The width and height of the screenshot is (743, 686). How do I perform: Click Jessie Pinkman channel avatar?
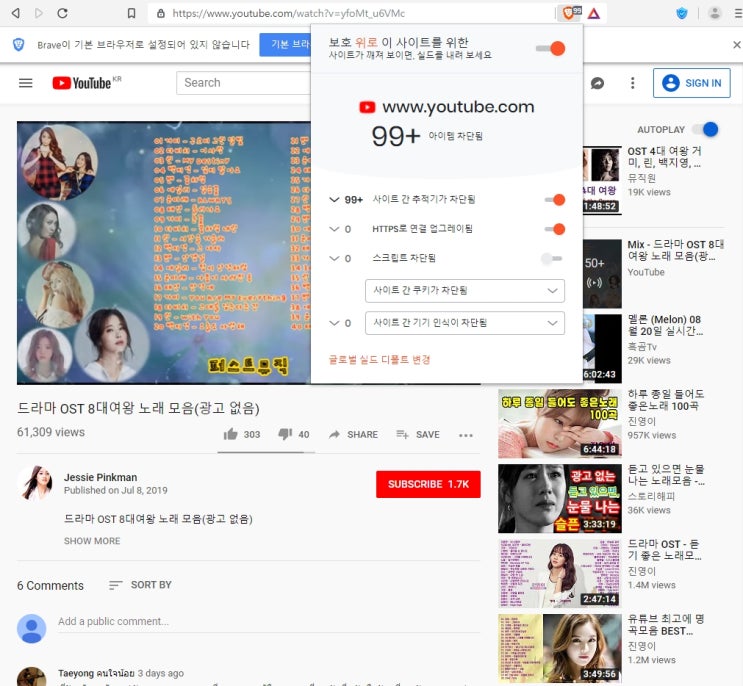(x=35, y=483)
